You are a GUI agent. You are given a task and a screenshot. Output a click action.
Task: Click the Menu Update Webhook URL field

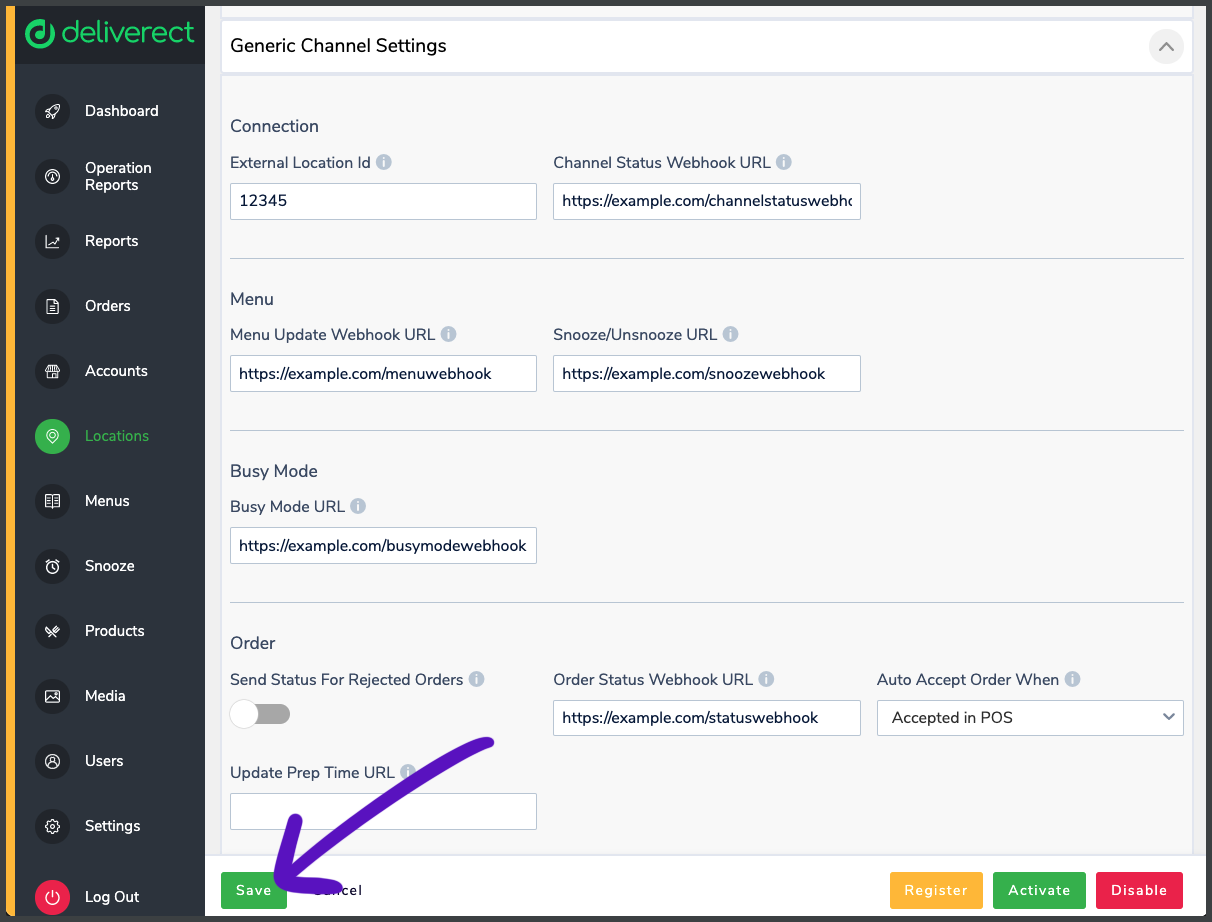383,373
